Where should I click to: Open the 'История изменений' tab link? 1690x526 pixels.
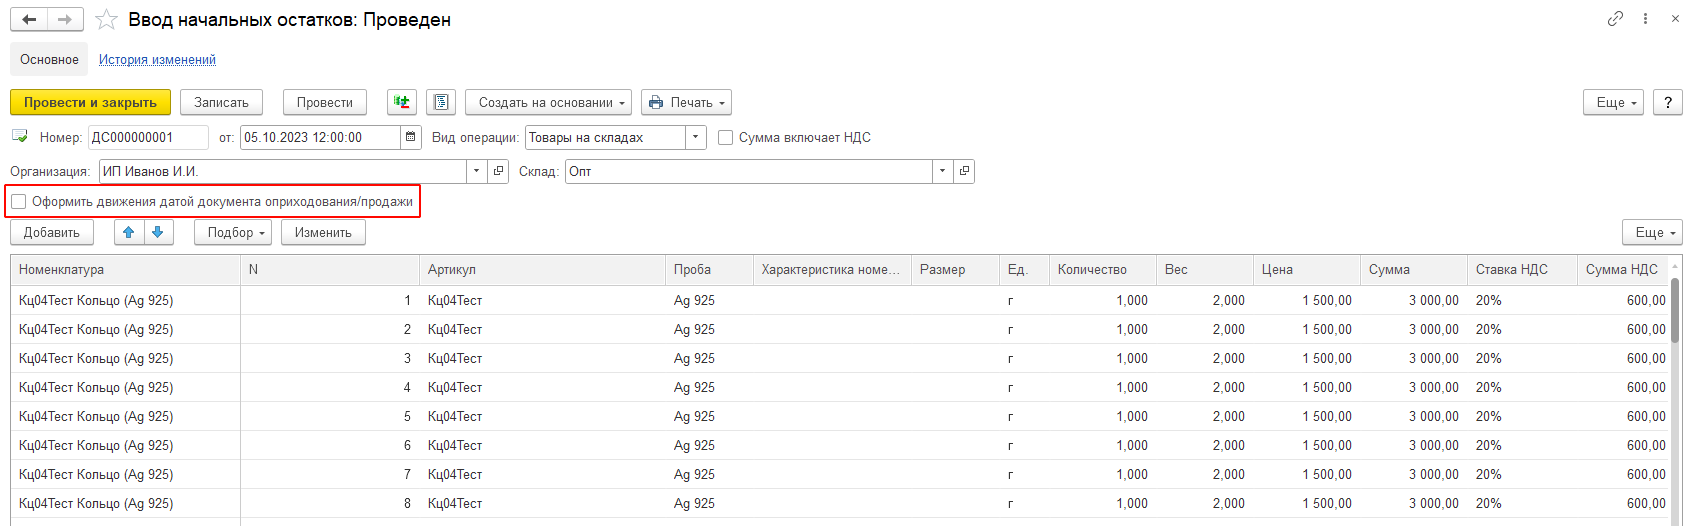coord(157,59)
